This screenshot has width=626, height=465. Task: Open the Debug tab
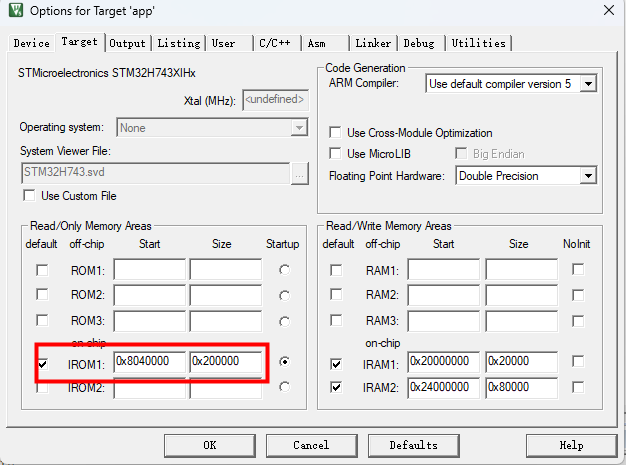(x=420, y=43)
